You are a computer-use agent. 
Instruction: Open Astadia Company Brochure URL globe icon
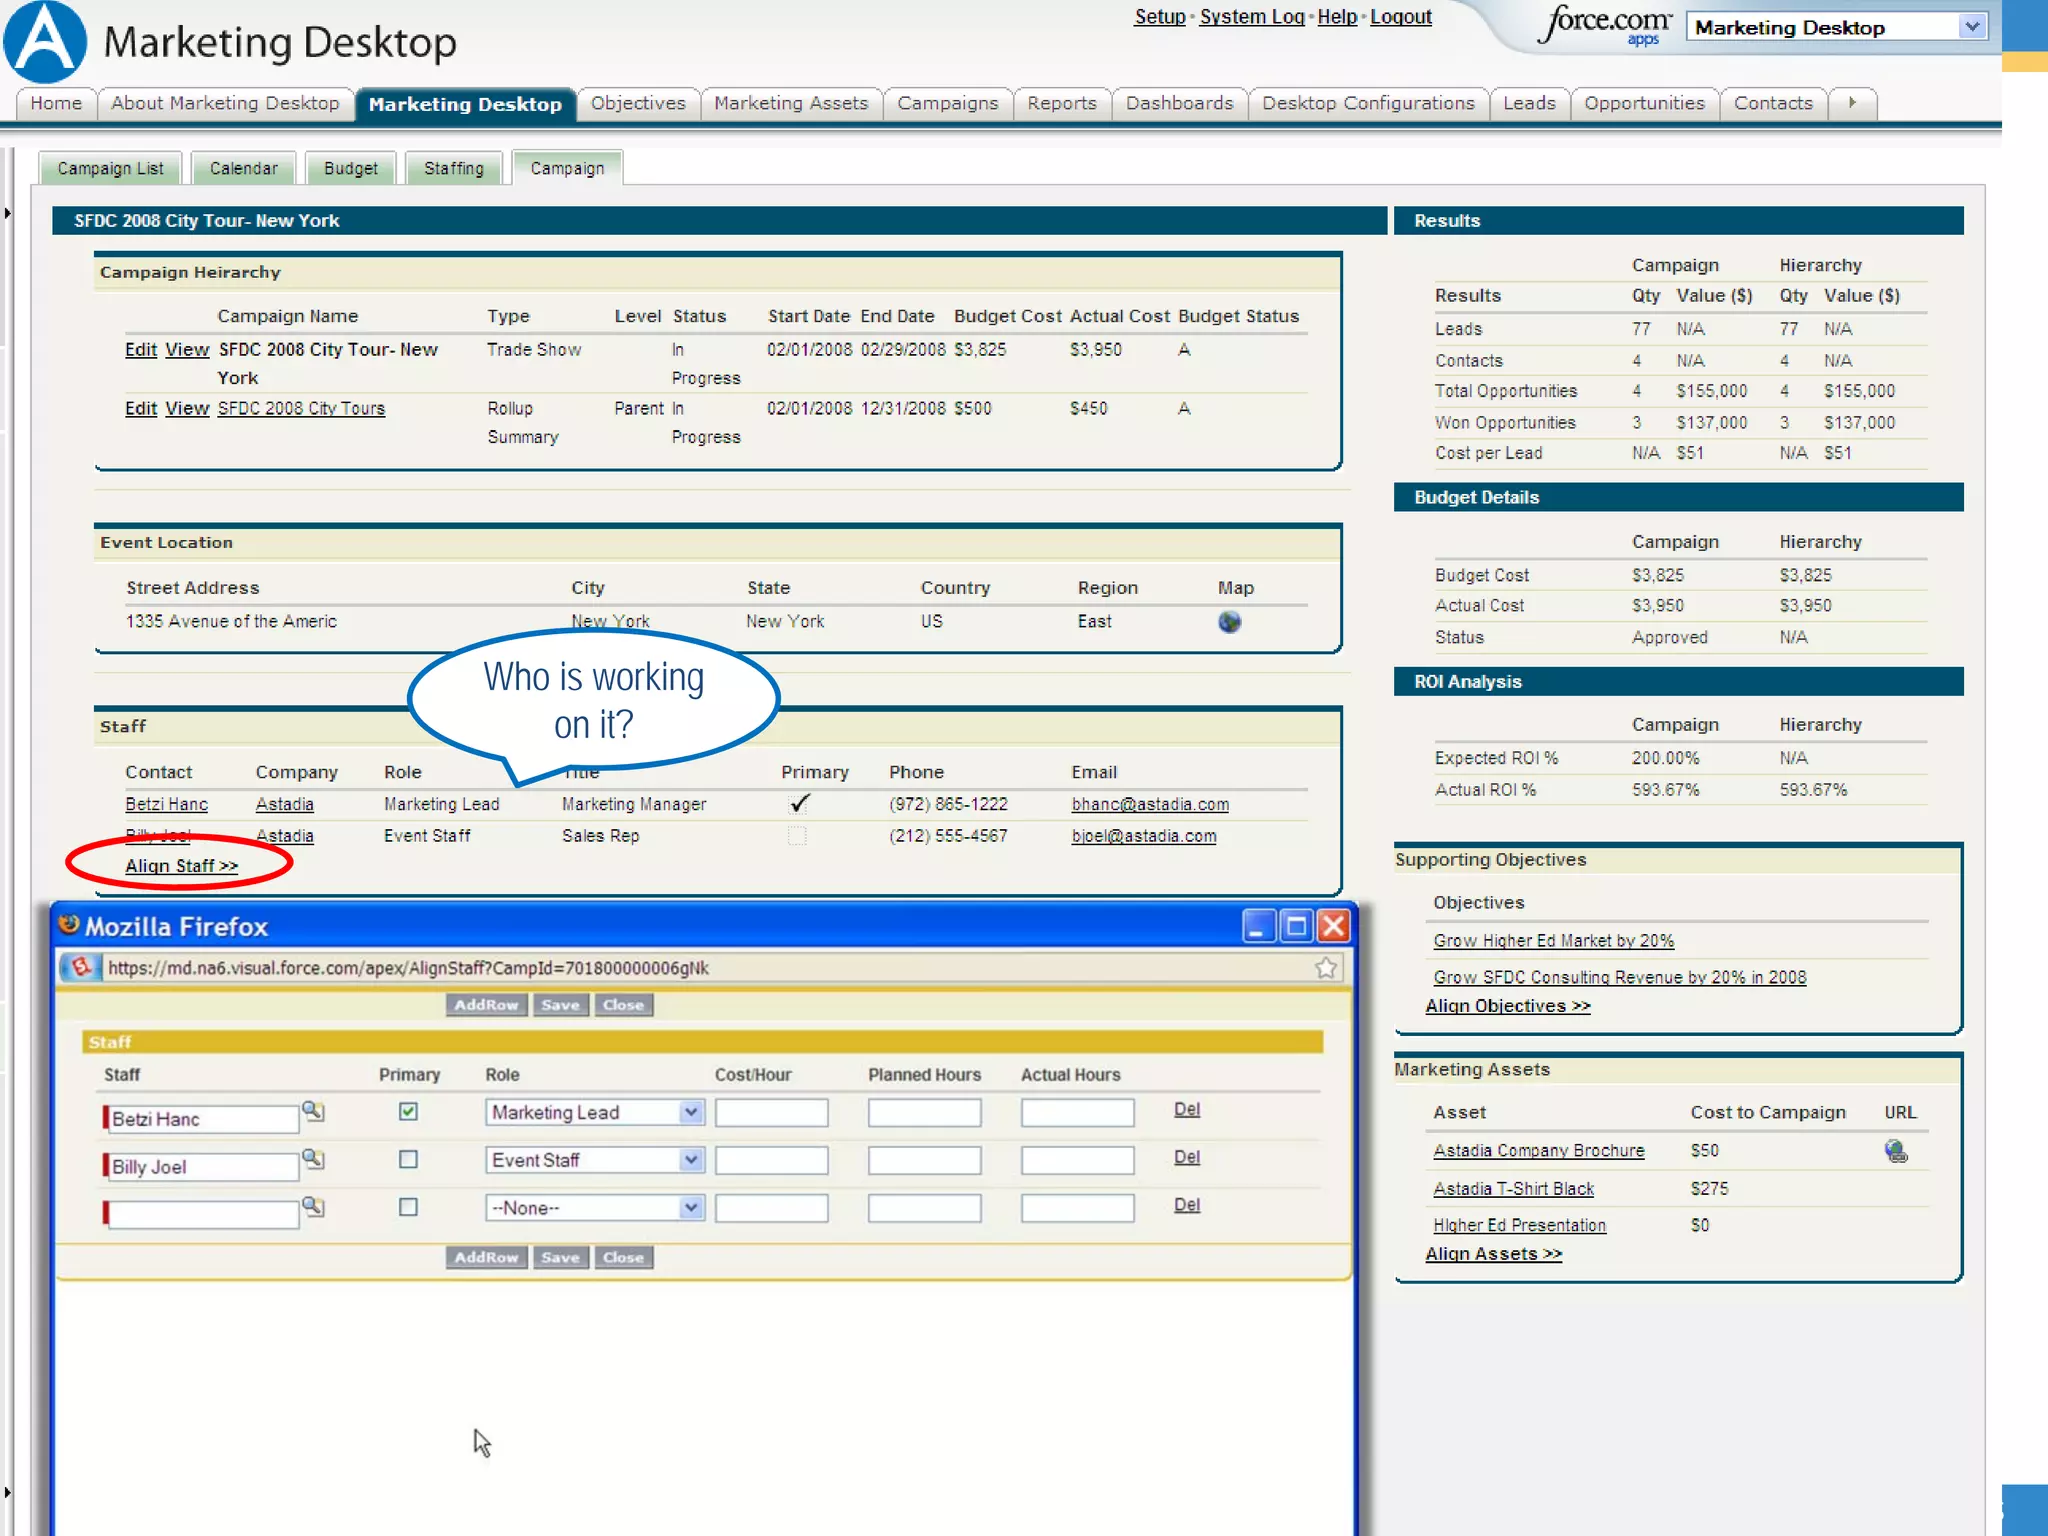1895,1151
